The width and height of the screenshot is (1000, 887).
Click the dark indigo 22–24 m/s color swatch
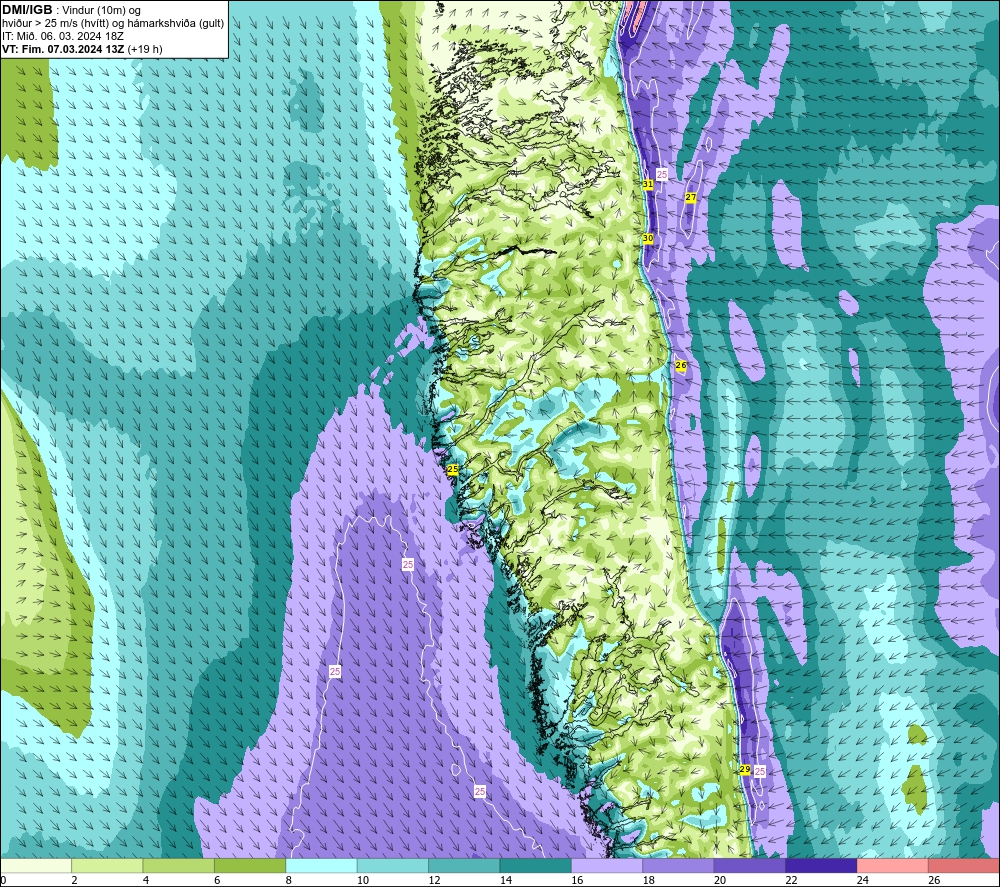click(821, 865)
